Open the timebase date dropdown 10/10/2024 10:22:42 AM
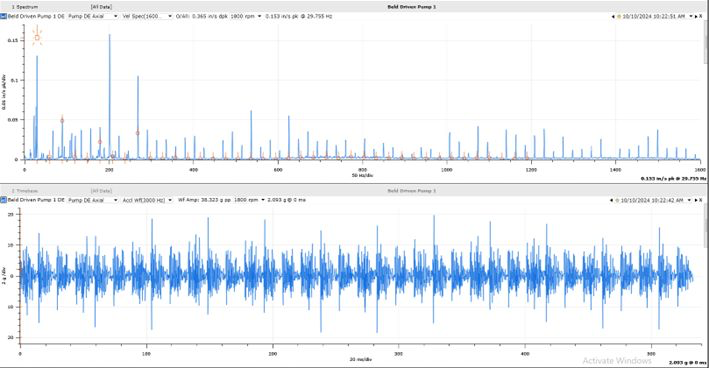The height and width of the screenshot is (368, 709). coord(655,200)
